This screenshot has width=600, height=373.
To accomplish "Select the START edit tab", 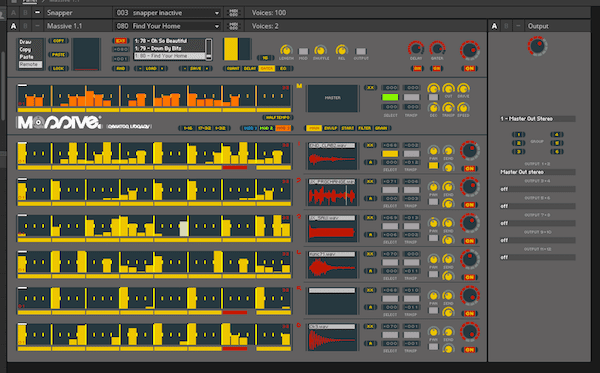I will pyautogui.click(x=347, y=128).
